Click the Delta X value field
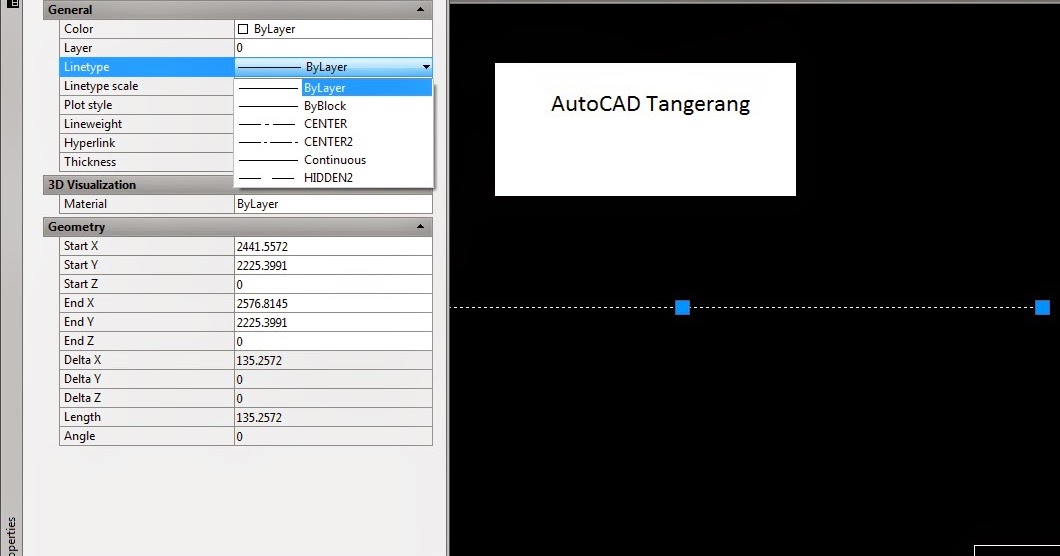This screenshot has width=1060, height=556. tap(333, 360)
